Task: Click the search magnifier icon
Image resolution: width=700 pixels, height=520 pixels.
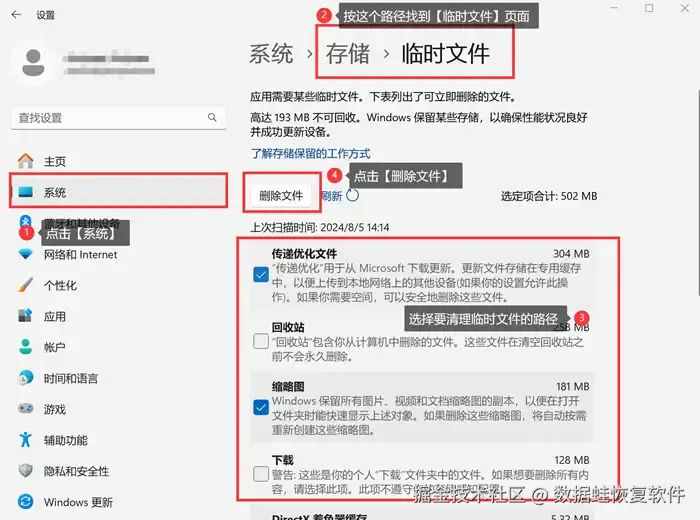Action: (x=212, y=117)
